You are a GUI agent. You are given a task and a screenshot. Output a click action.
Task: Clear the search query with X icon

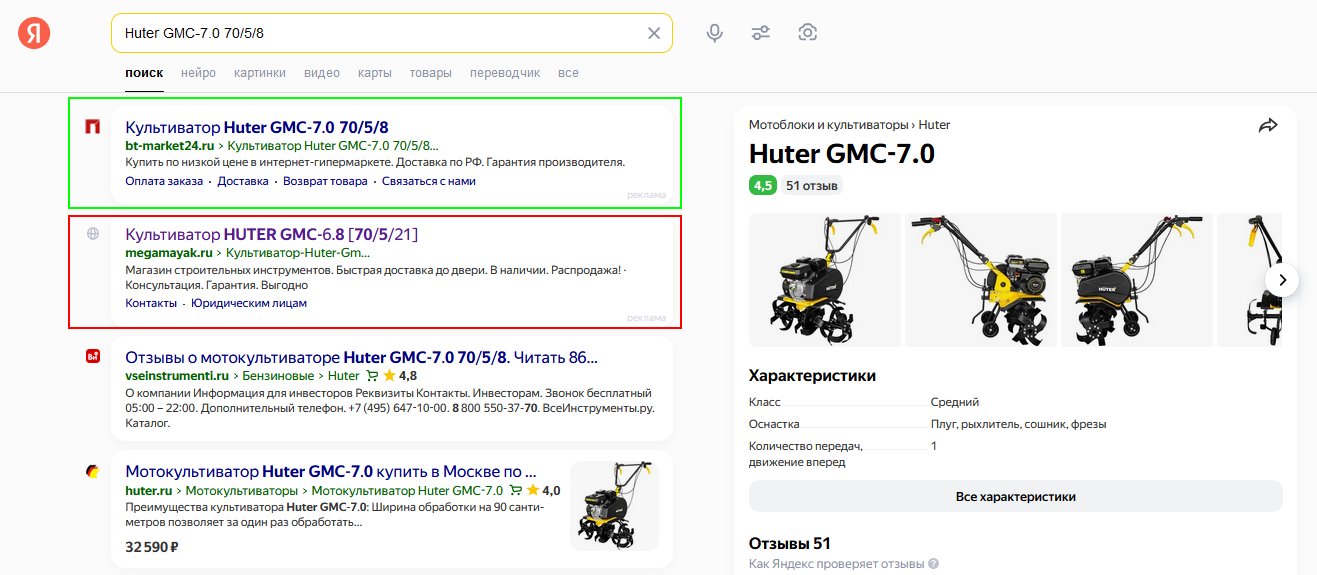click(x=654, y=33)
